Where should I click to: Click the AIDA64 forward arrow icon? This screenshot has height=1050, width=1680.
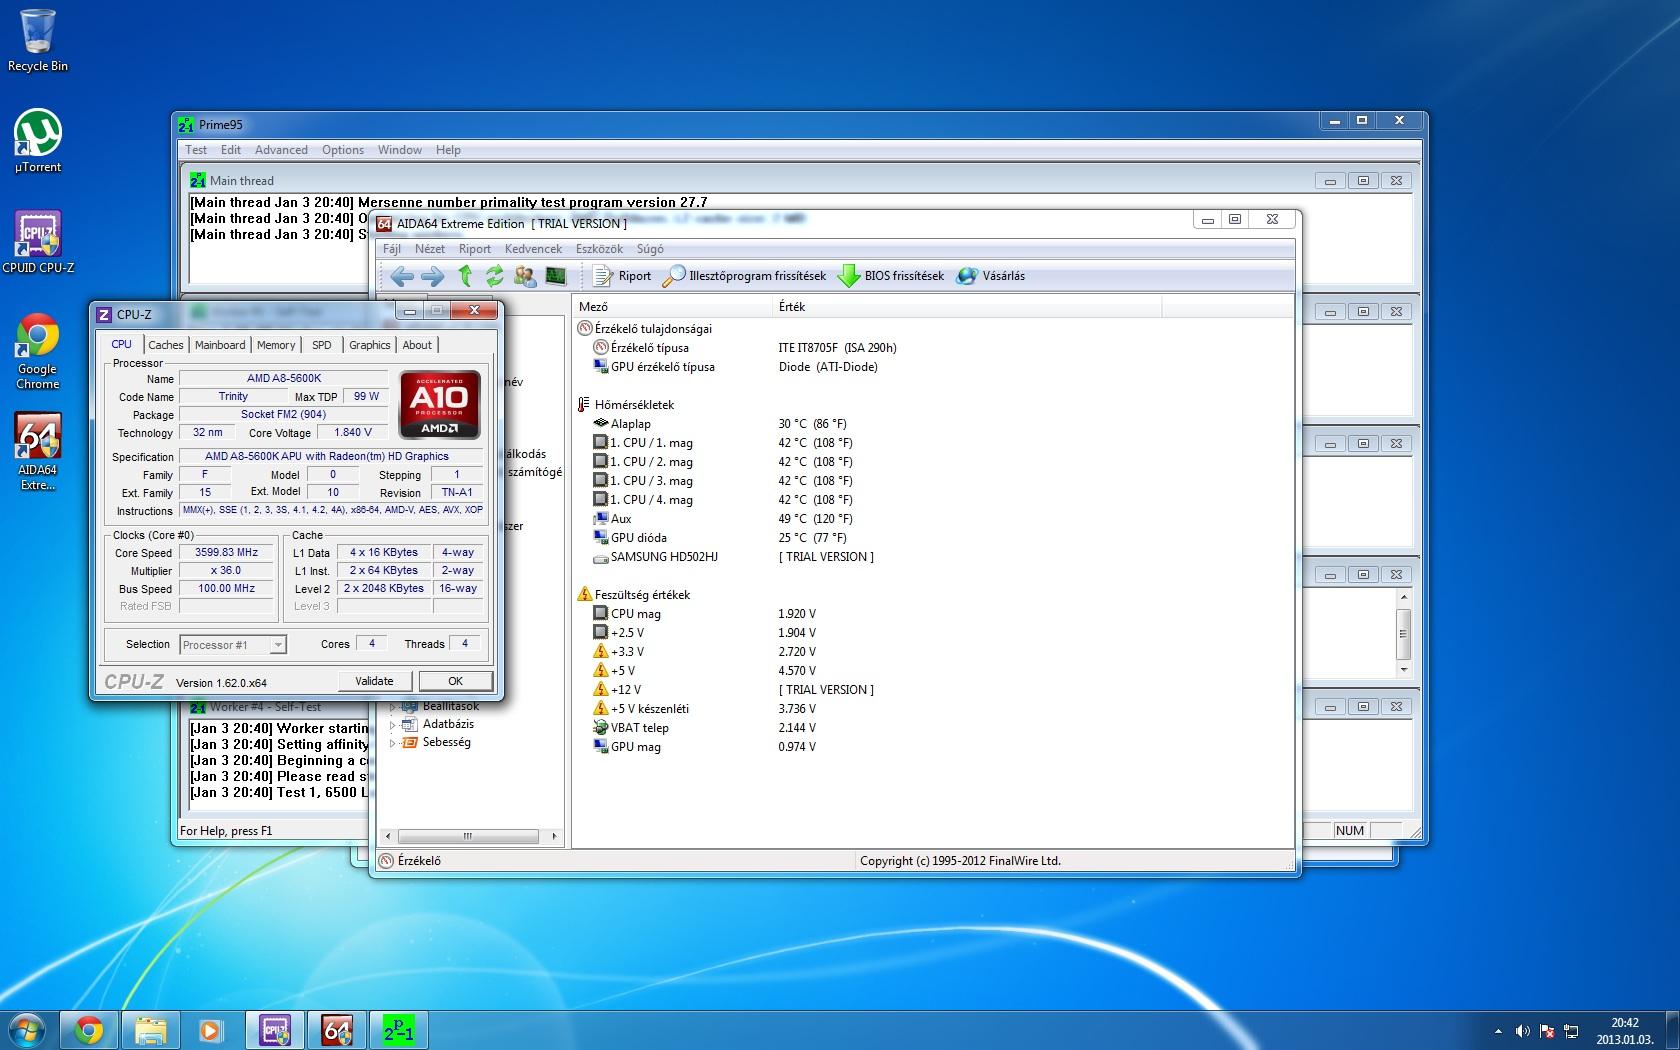click(x=432, y=276)
